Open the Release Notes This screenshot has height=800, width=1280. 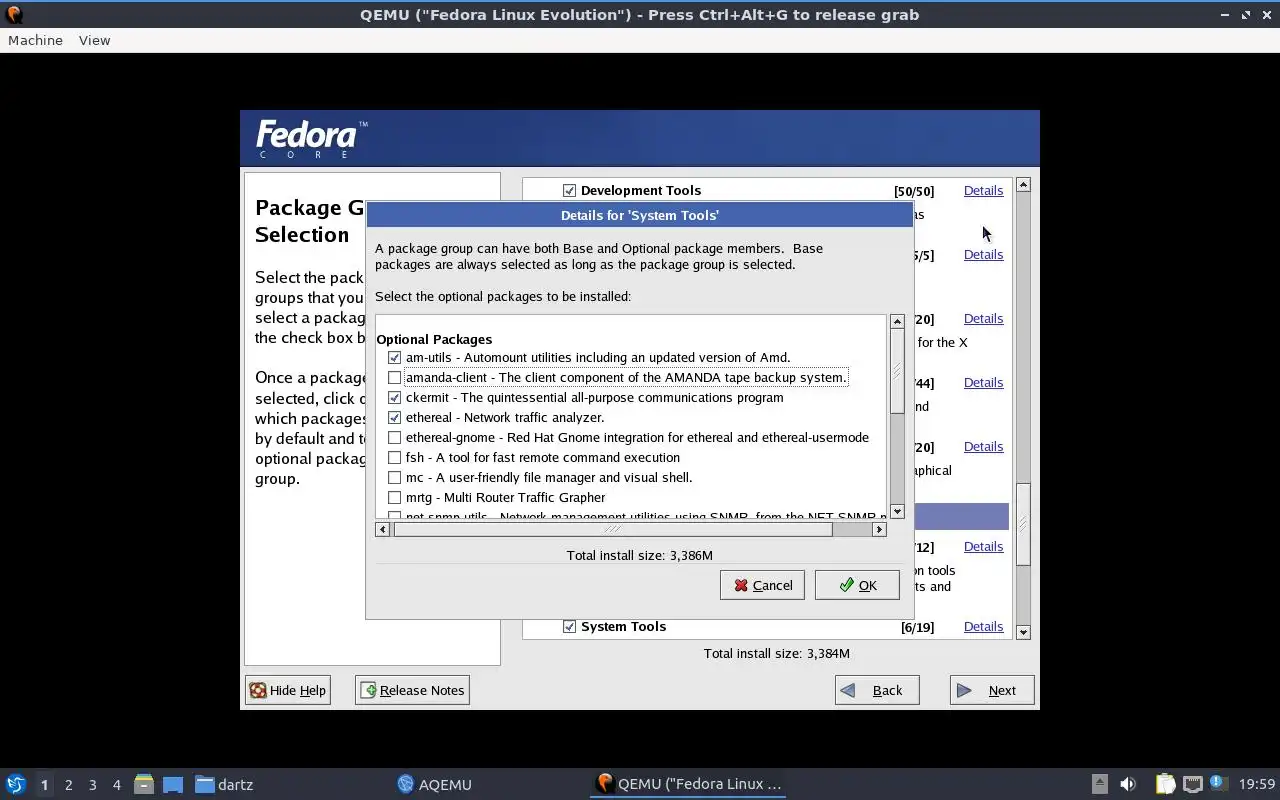point(412,690)
